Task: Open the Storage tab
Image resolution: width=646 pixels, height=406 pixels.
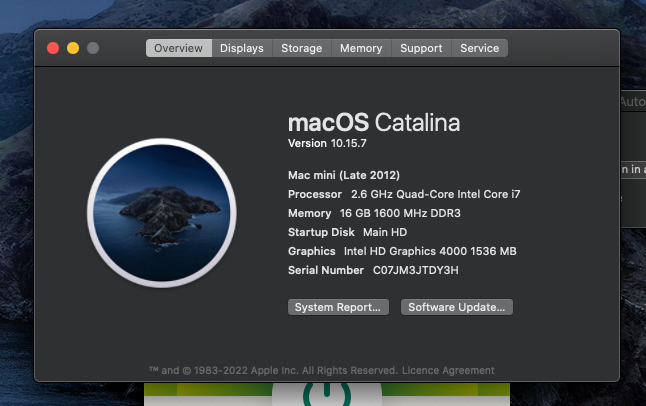Action: (302, 48)
